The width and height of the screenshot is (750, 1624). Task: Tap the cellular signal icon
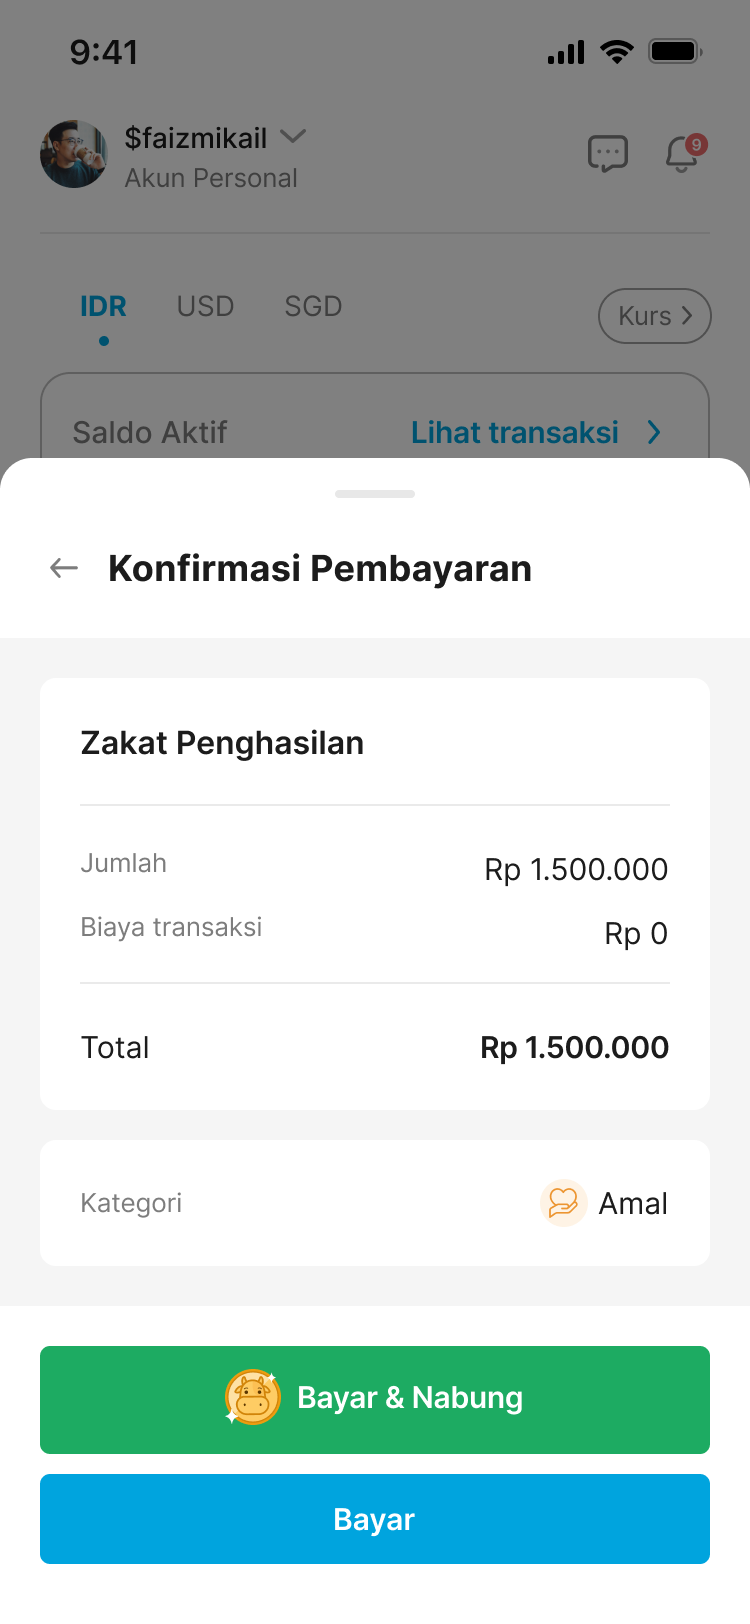coord(566,52)
